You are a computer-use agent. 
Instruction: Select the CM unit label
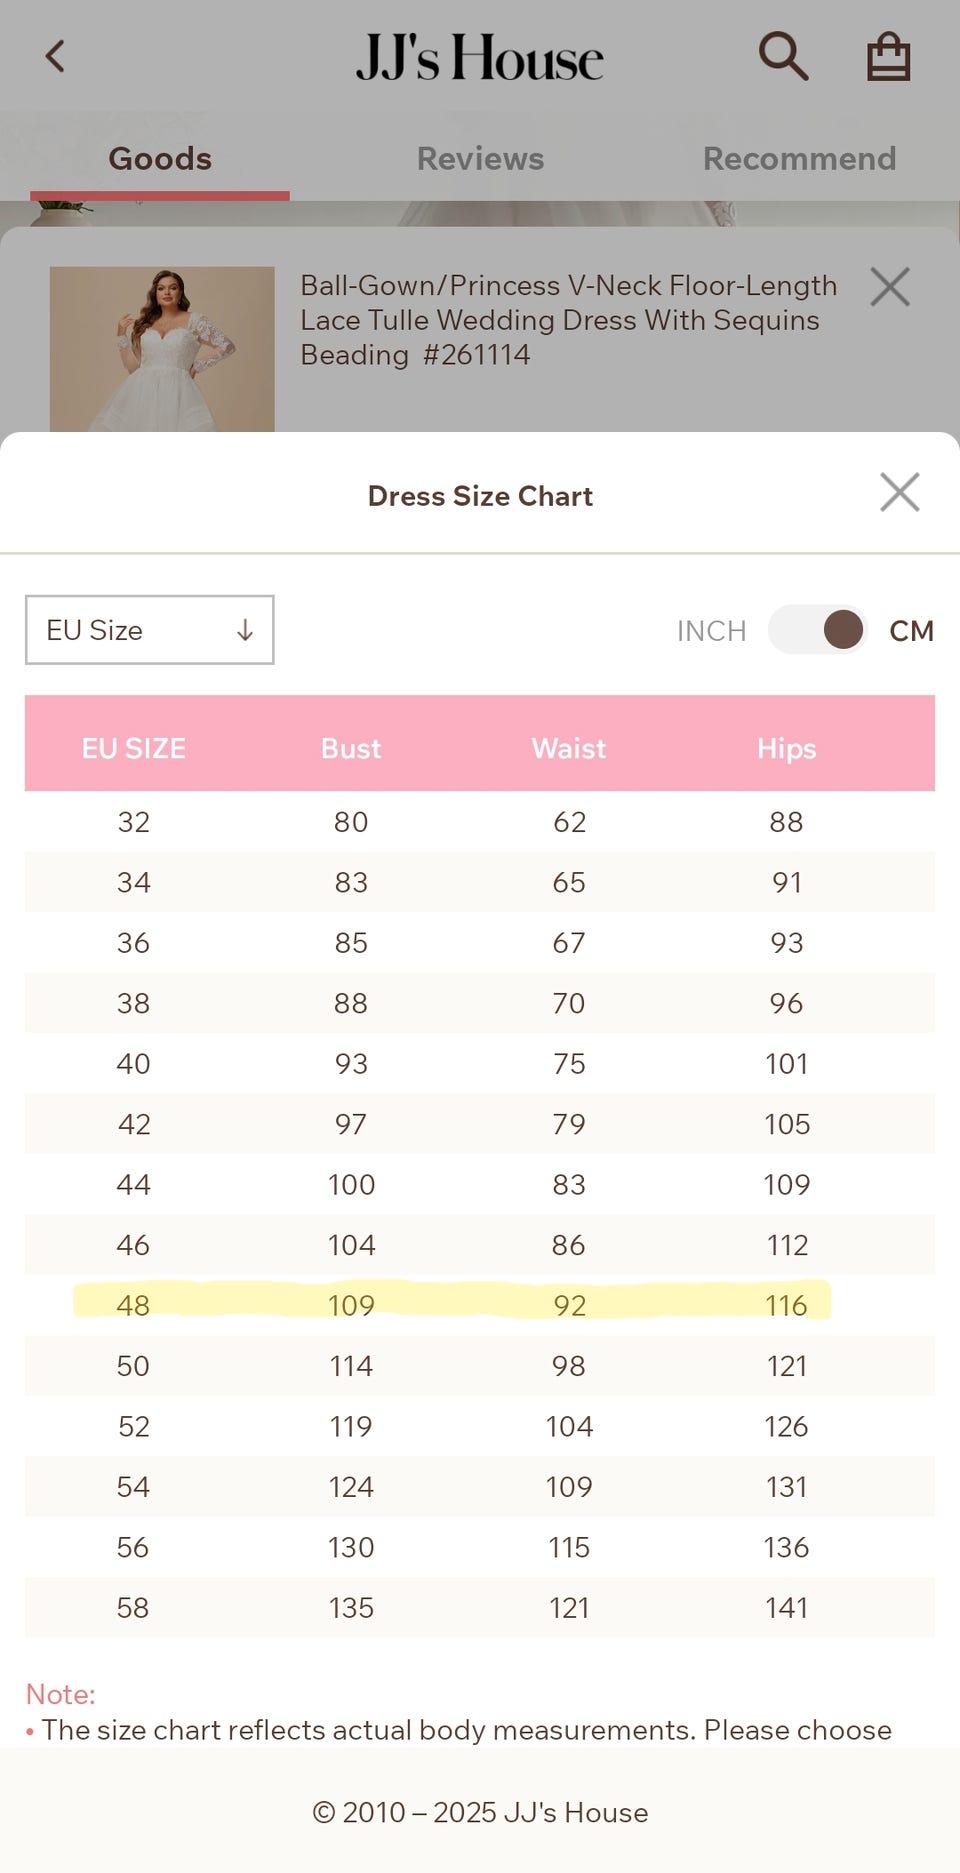pos(911,631)
